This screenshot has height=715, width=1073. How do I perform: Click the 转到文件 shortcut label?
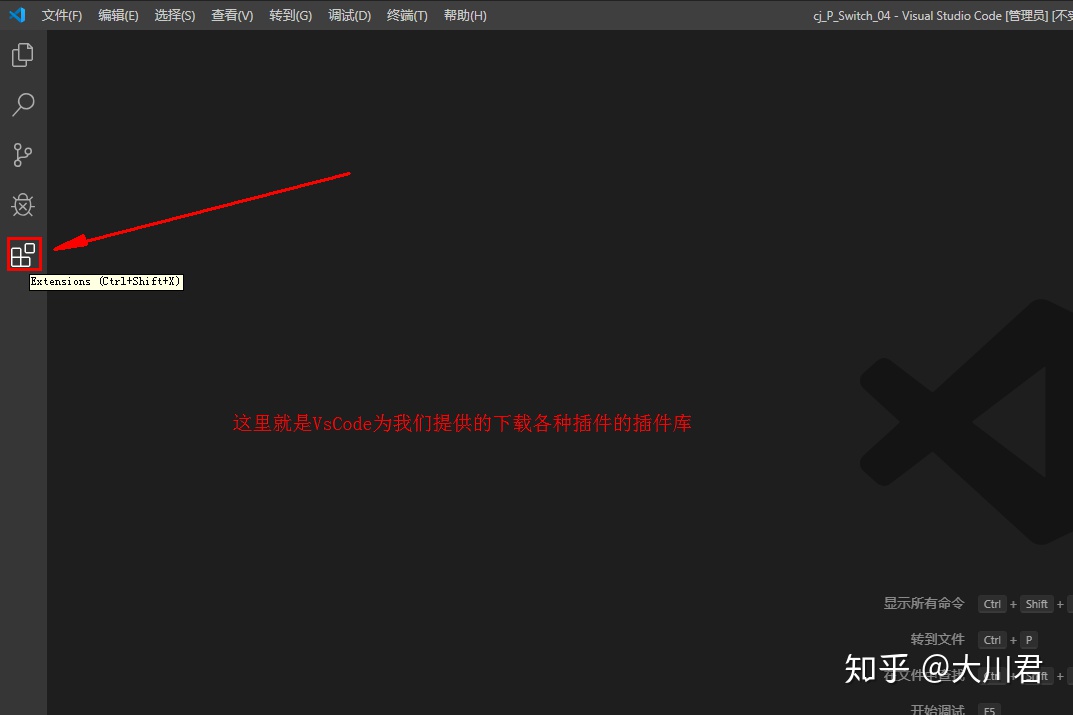pos(938,639)
